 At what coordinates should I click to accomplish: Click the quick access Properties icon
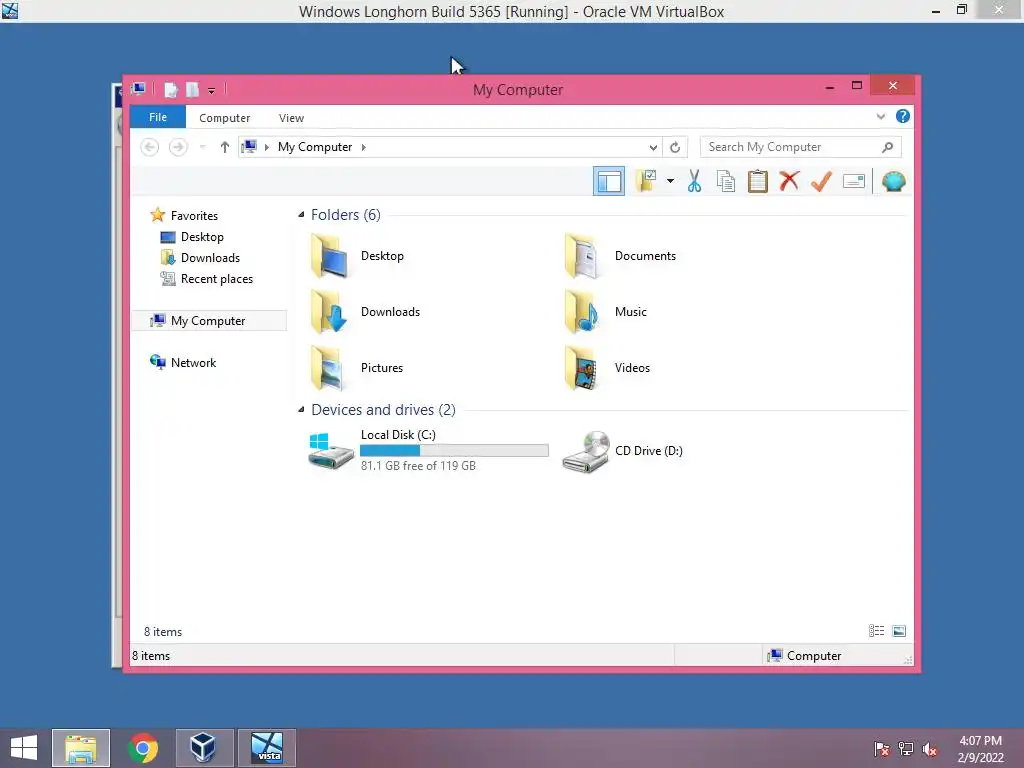(x=171, y=89)
